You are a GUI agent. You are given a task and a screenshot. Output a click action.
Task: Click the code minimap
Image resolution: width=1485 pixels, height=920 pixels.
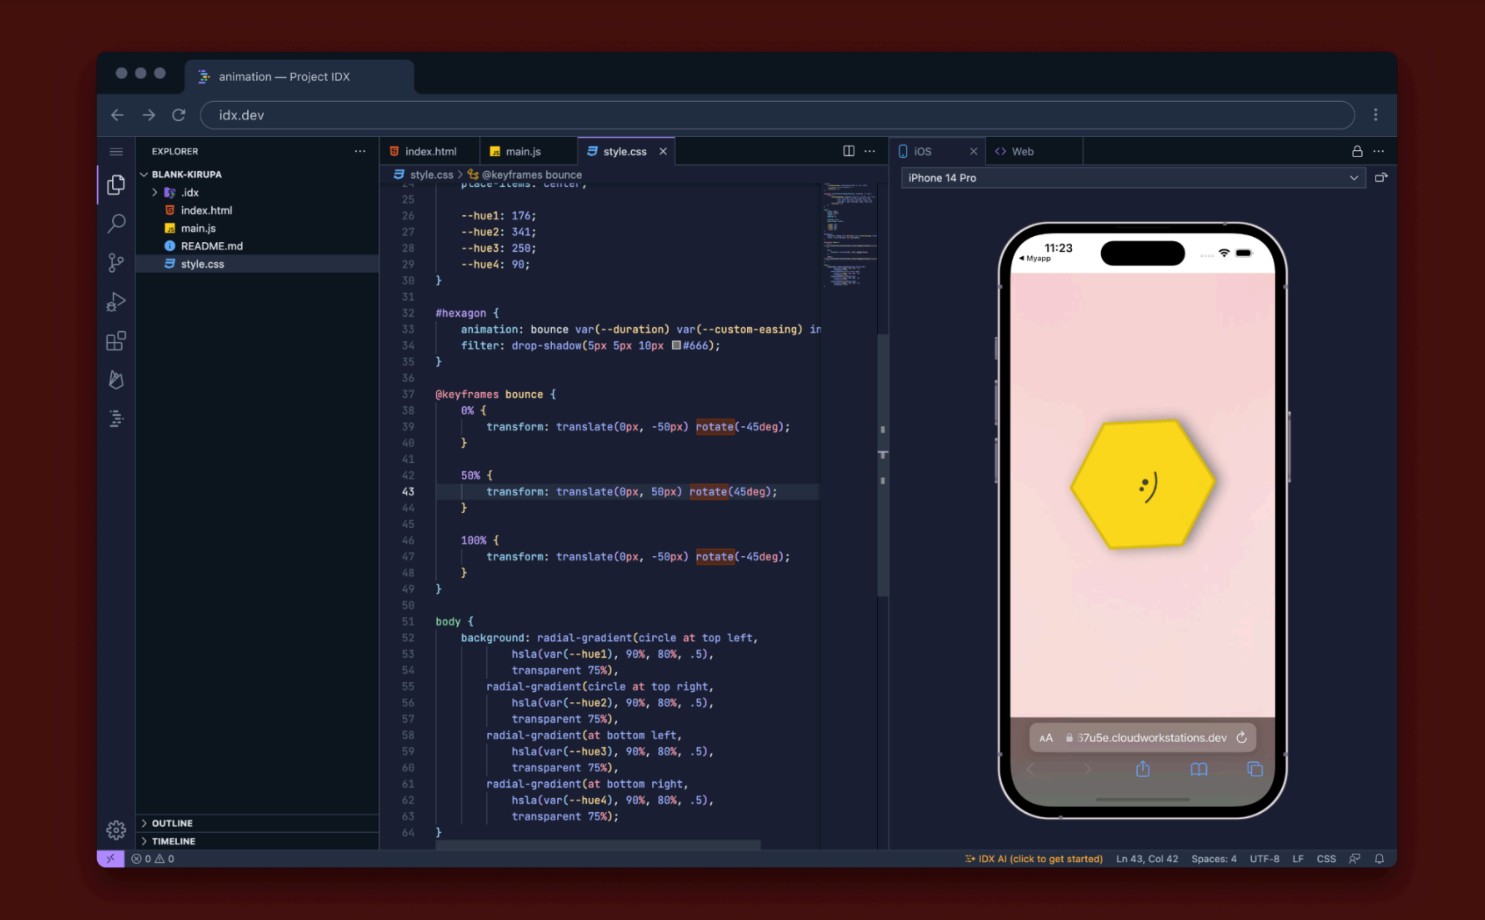click(849, 235)
